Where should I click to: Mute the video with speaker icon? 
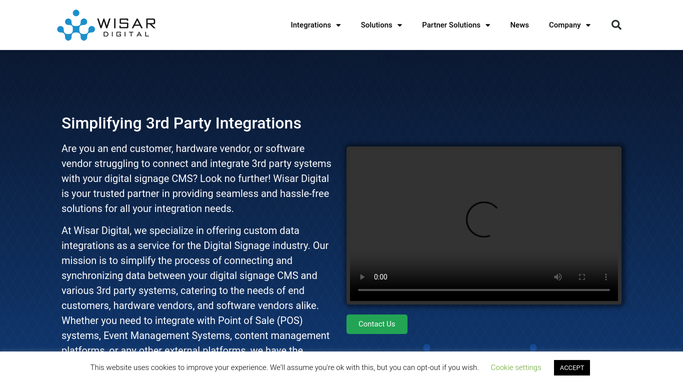558,277
